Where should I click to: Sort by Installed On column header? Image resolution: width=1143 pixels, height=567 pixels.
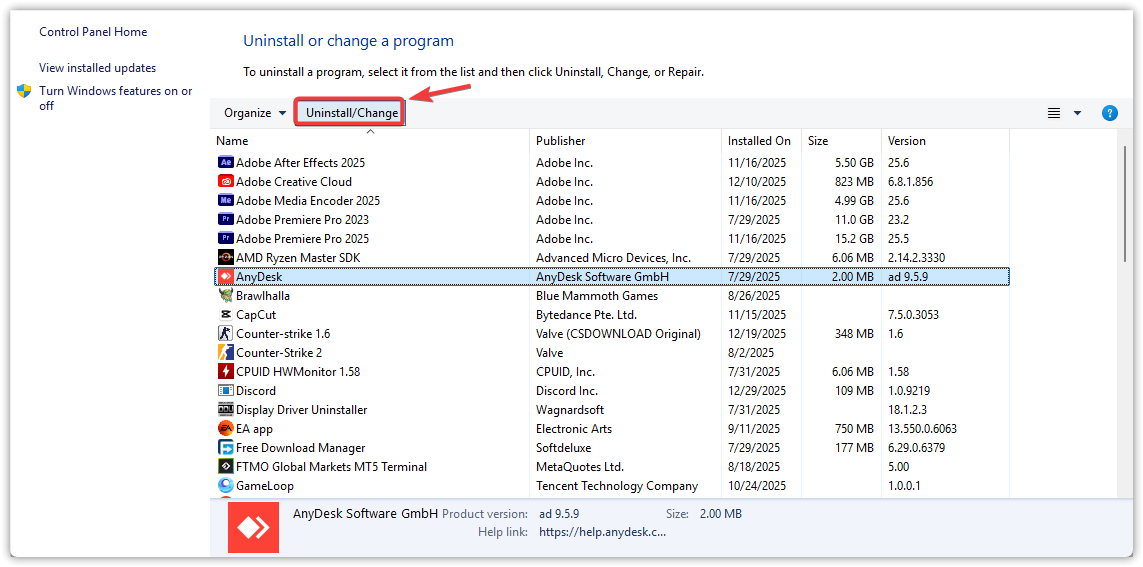pos(759,141)
